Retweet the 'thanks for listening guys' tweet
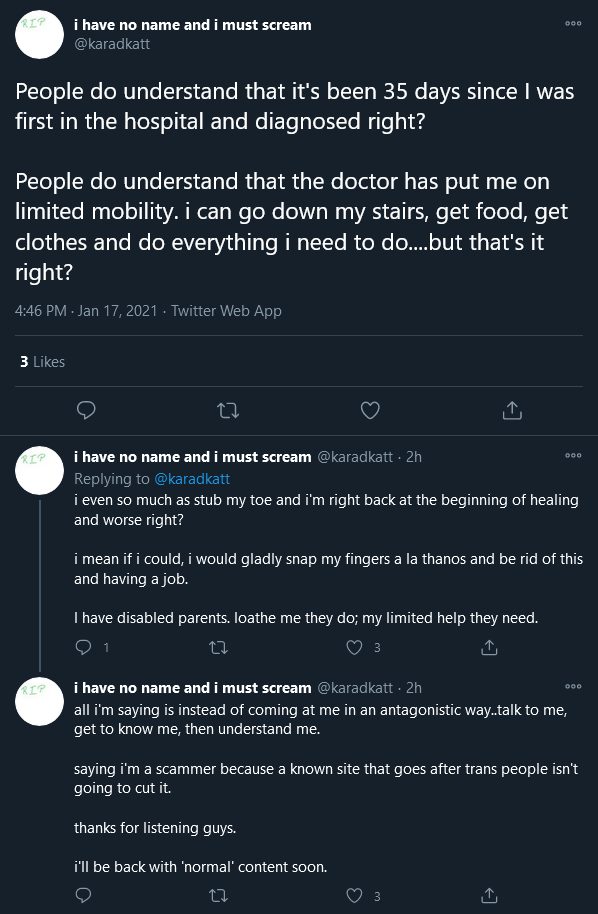The image size is (598, 914). [x=219, y=896]
